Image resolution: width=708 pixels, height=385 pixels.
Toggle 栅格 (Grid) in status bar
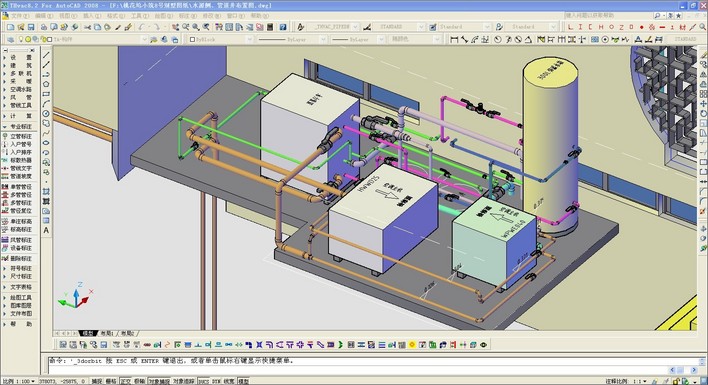111,381
